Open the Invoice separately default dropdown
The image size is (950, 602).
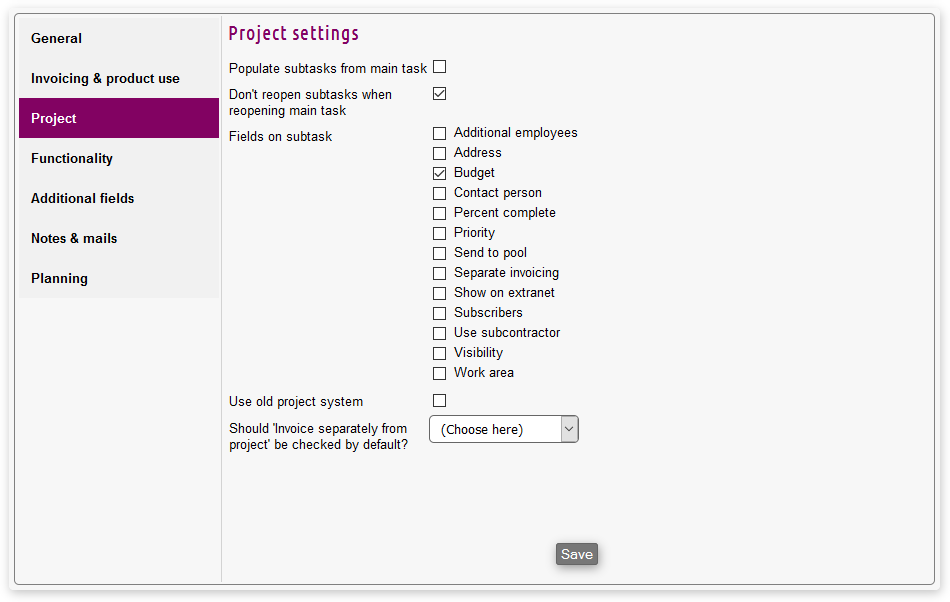[x=504, y=429]
